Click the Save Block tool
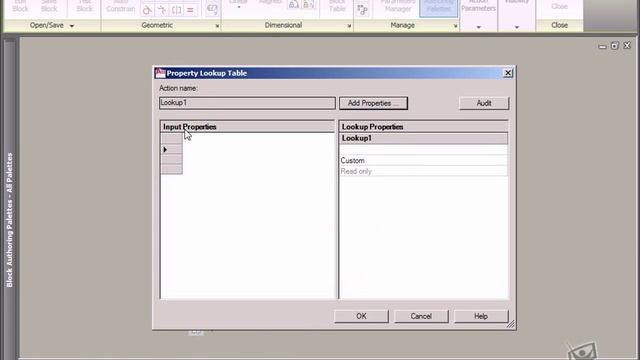 (x=49, y=6)
